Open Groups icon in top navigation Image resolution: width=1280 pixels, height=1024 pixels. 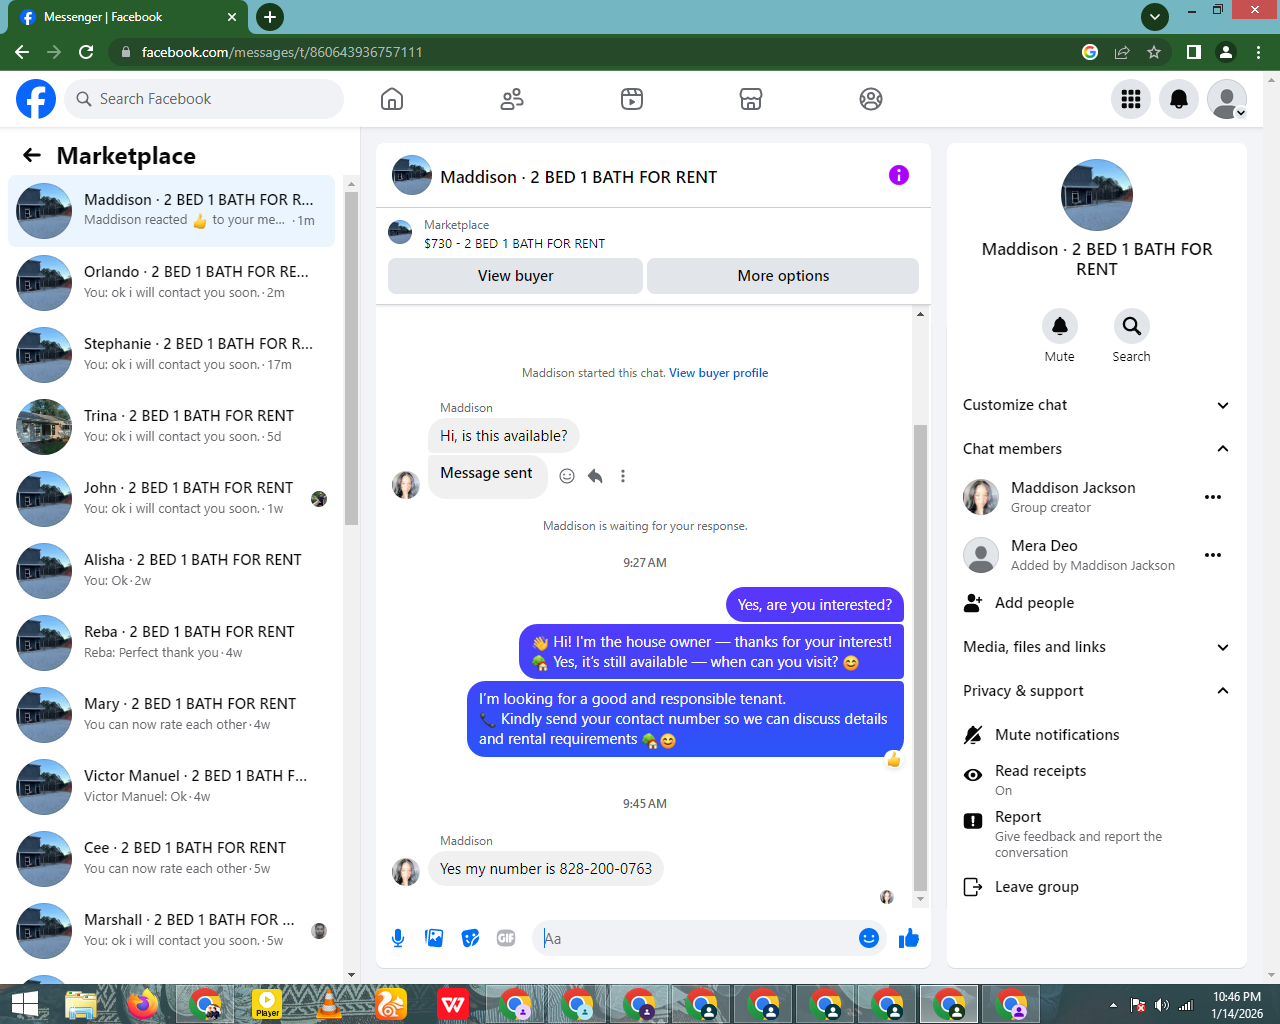pos(871,99)
